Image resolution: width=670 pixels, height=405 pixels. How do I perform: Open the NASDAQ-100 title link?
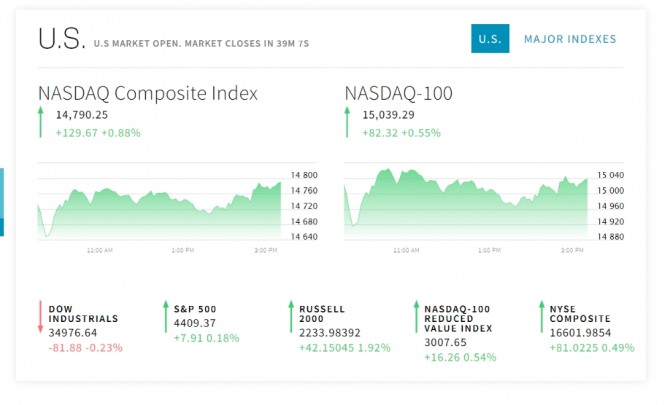tap(399, 93)
